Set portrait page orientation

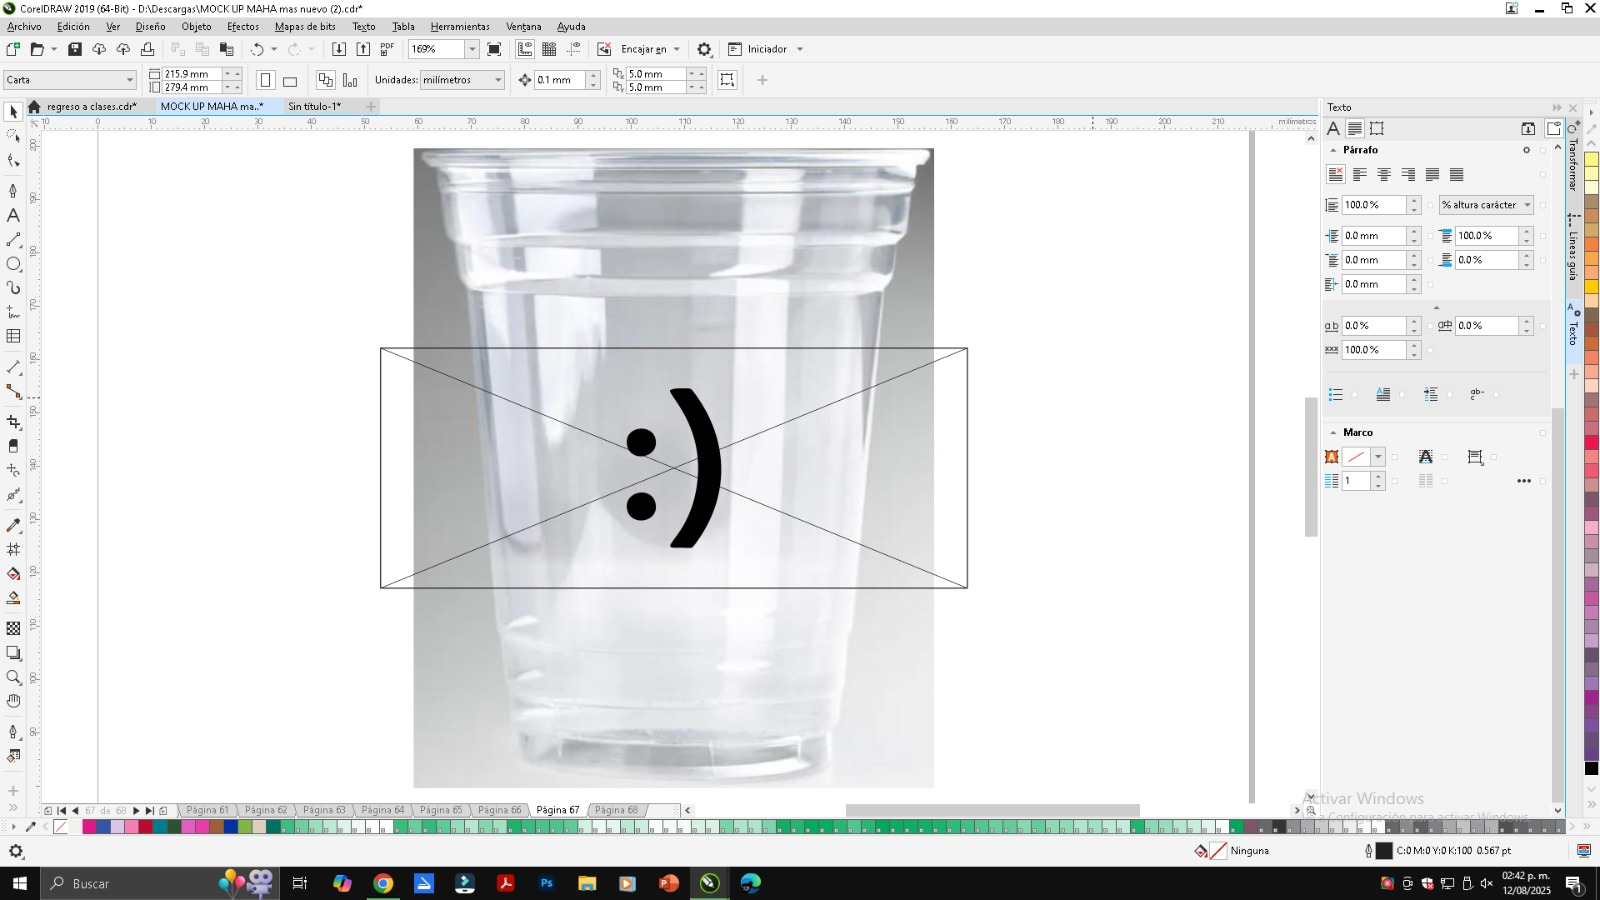265,80
